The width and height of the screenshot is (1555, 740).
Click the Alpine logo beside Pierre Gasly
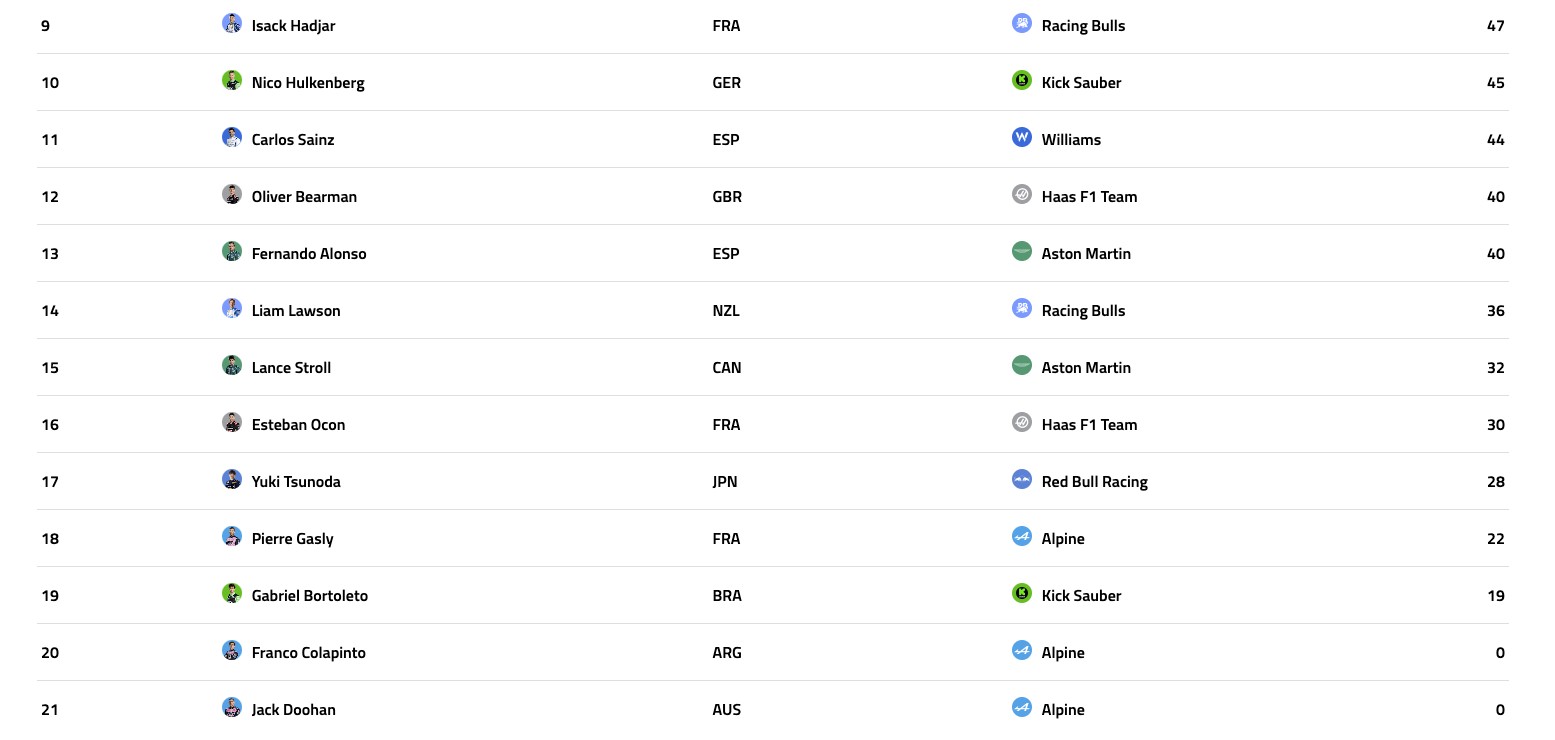click(1021, 537)
